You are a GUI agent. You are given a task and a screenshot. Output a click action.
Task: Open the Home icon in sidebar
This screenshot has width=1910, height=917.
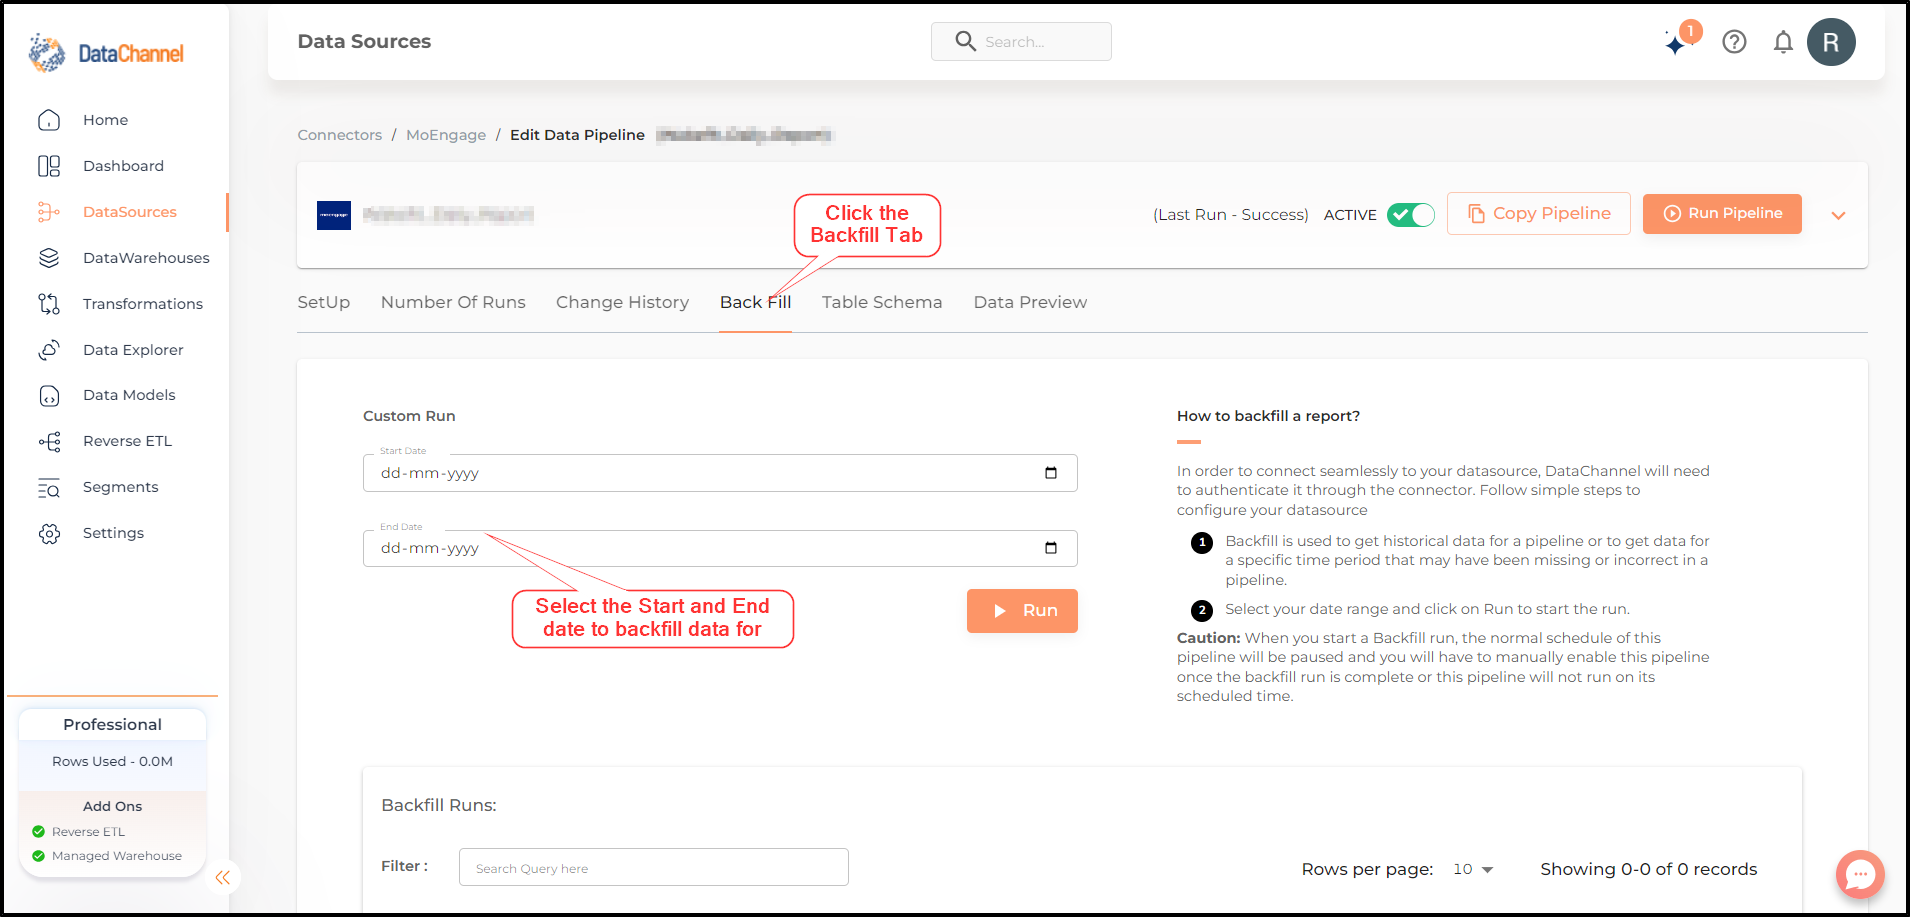tap(49, 120)
